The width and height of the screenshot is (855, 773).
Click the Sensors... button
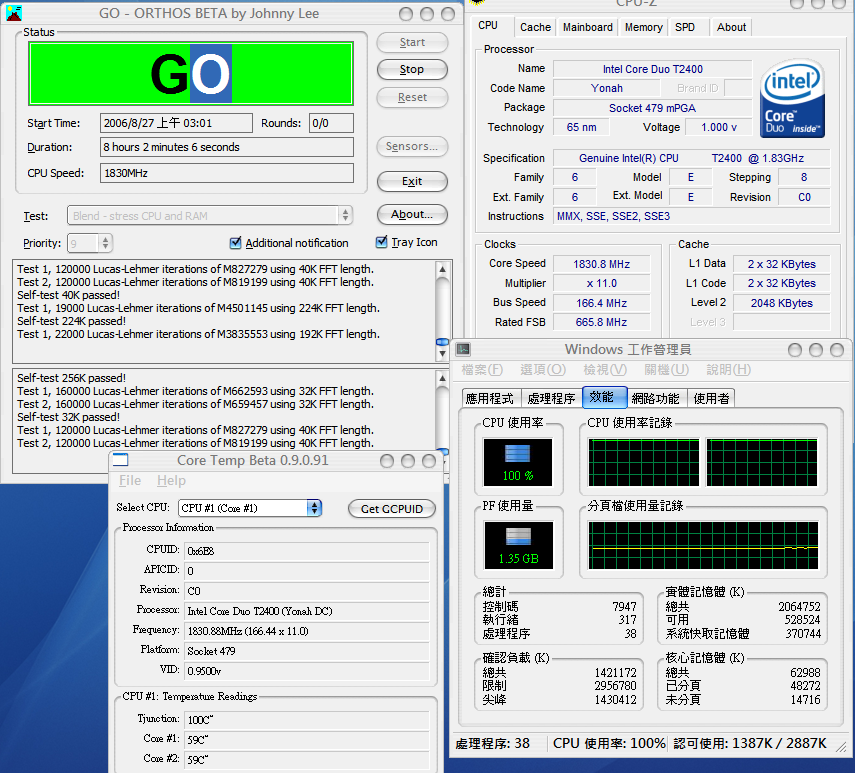tap(412, 147)
